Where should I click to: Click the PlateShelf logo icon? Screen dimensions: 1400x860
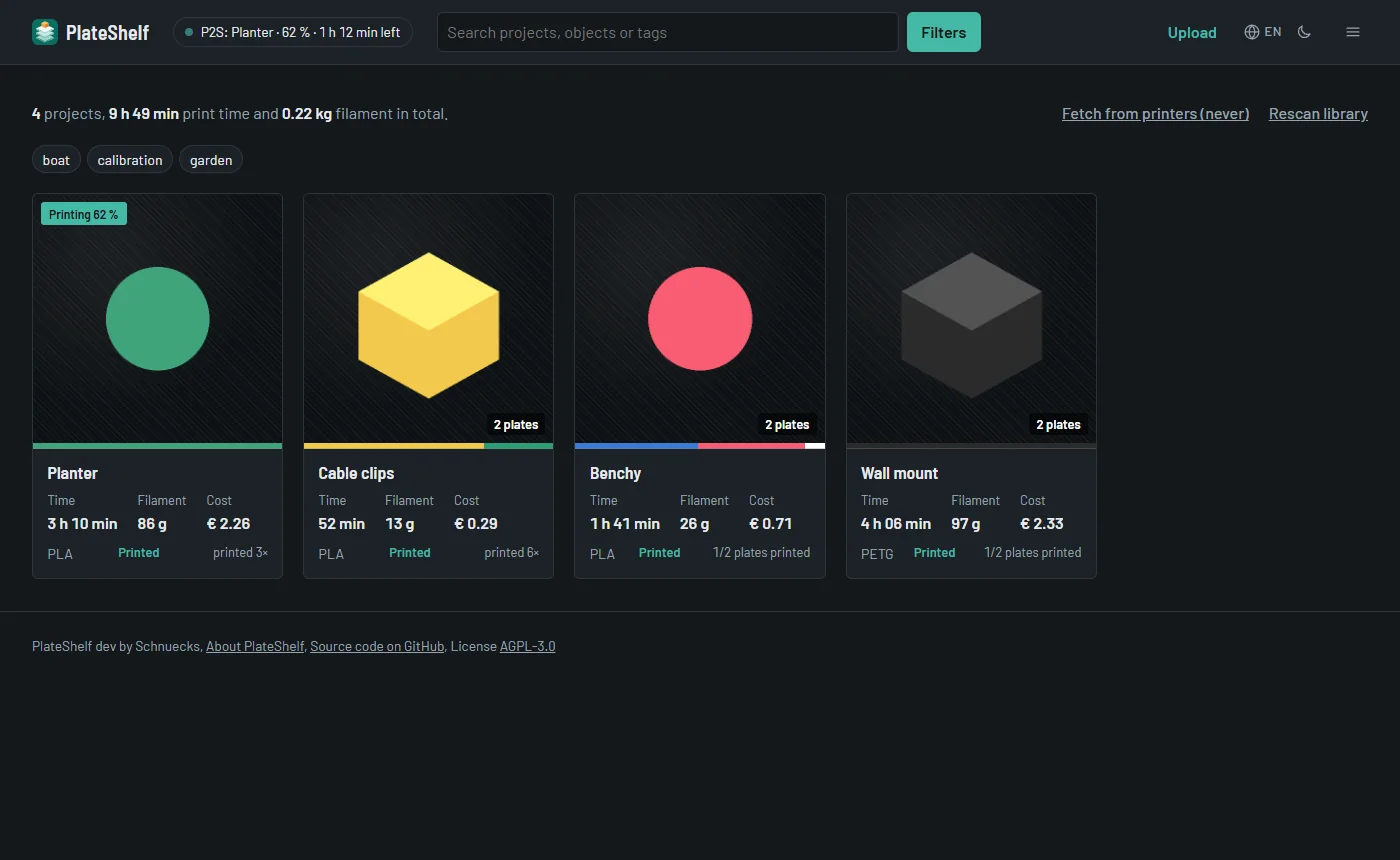pyautogui.click(x=45, y=32)
